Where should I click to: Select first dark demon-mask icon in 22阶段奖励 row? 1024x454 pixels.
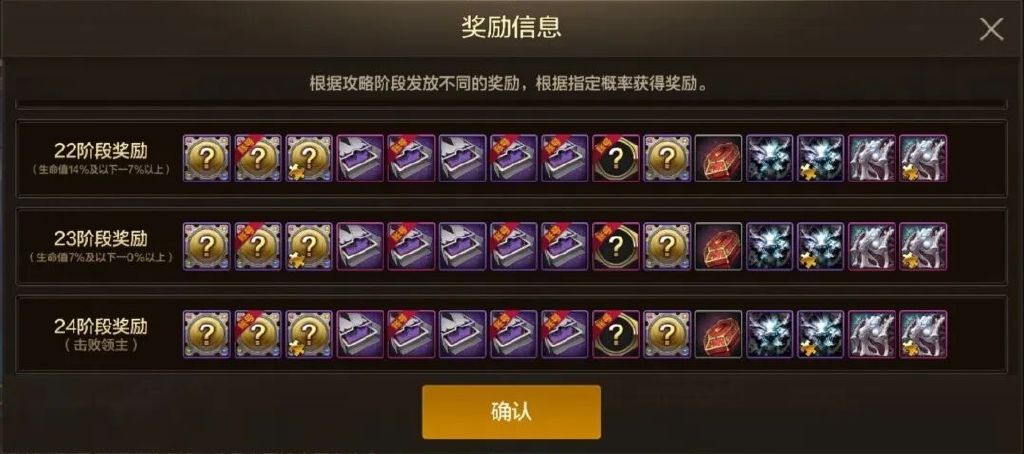pyautogui.click(x=769, y=158)
